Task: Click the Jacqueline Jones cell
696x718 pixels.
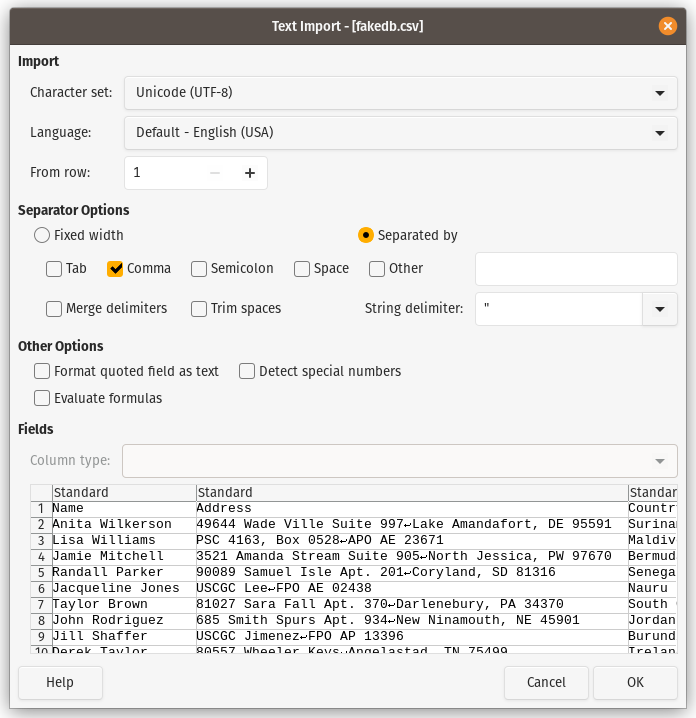Action: tap(124, 588)
